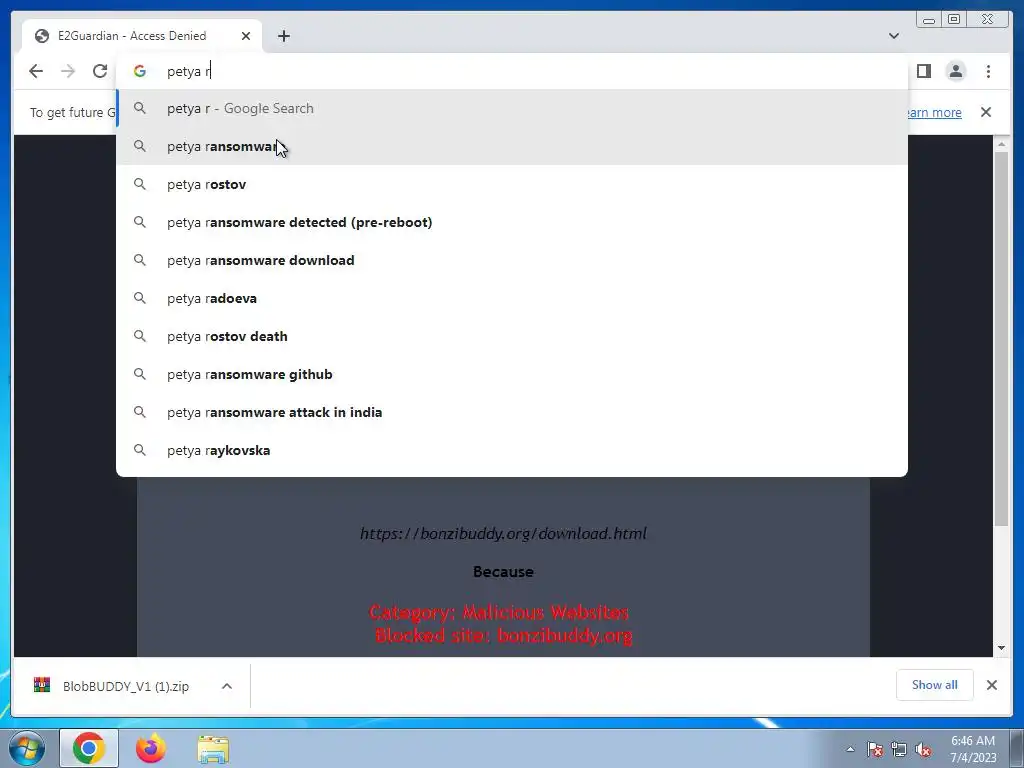1024x768 pixels.
Task: Go back using the back arrow
Action: point(36,71)
